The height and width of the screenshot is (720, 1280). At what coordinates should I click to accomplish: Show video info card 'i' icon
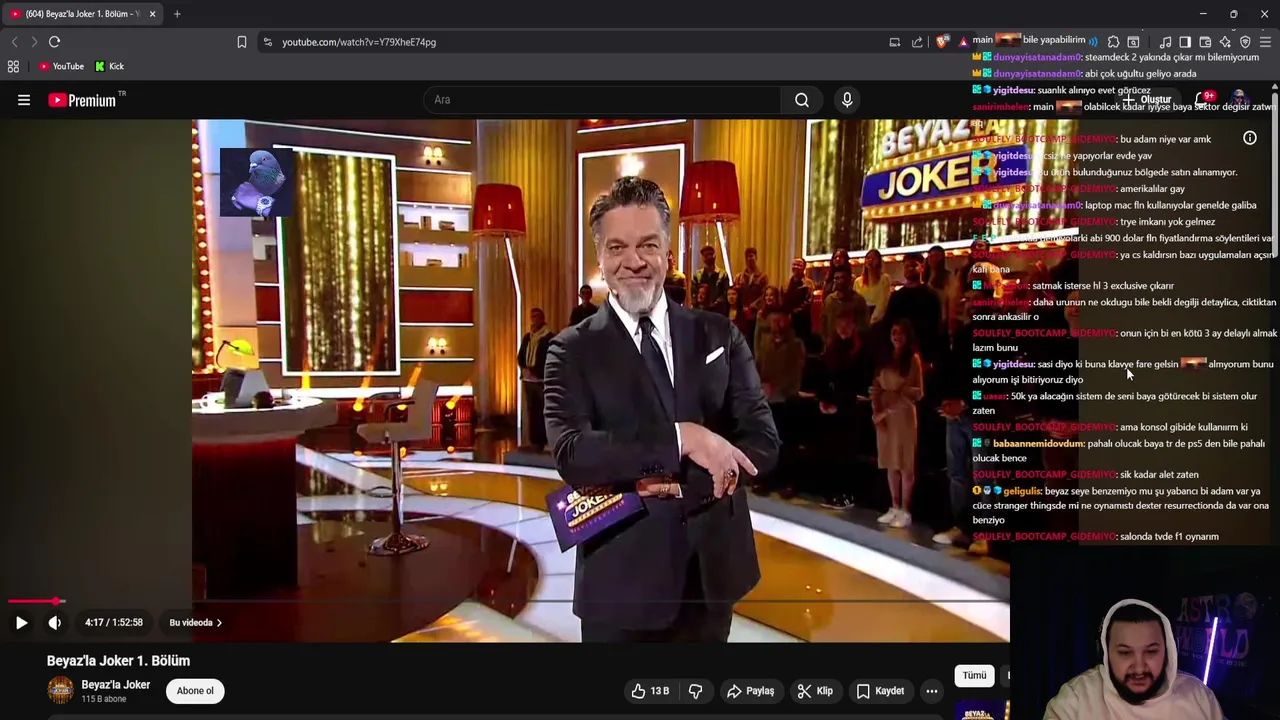click(x=1250, y=138)
